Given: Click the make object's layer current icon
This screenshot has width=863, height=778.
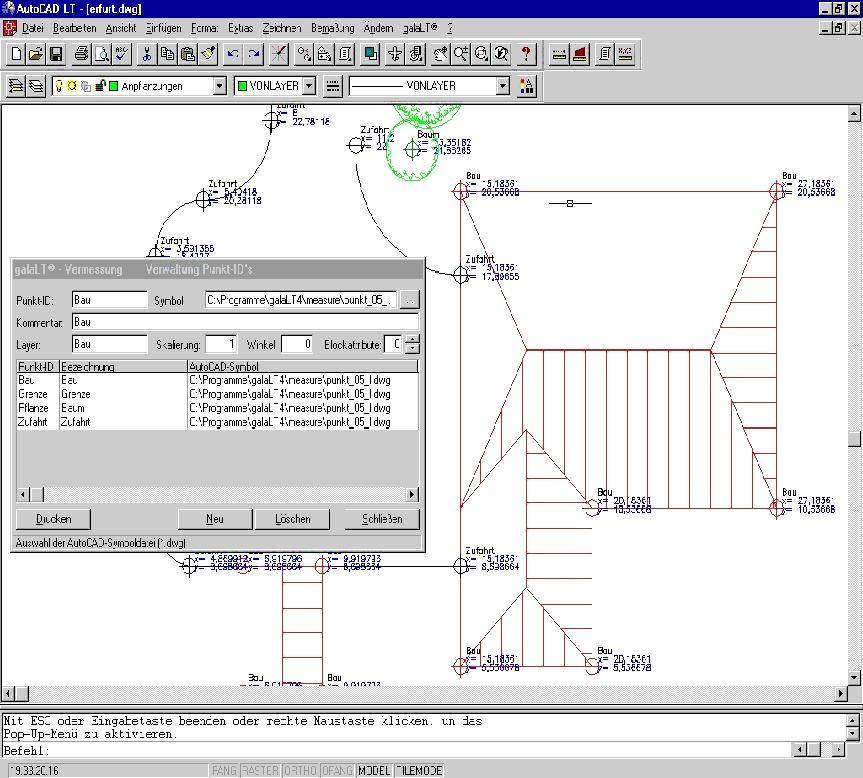Looking at the screenshot, I should click(x=36, y=86).
